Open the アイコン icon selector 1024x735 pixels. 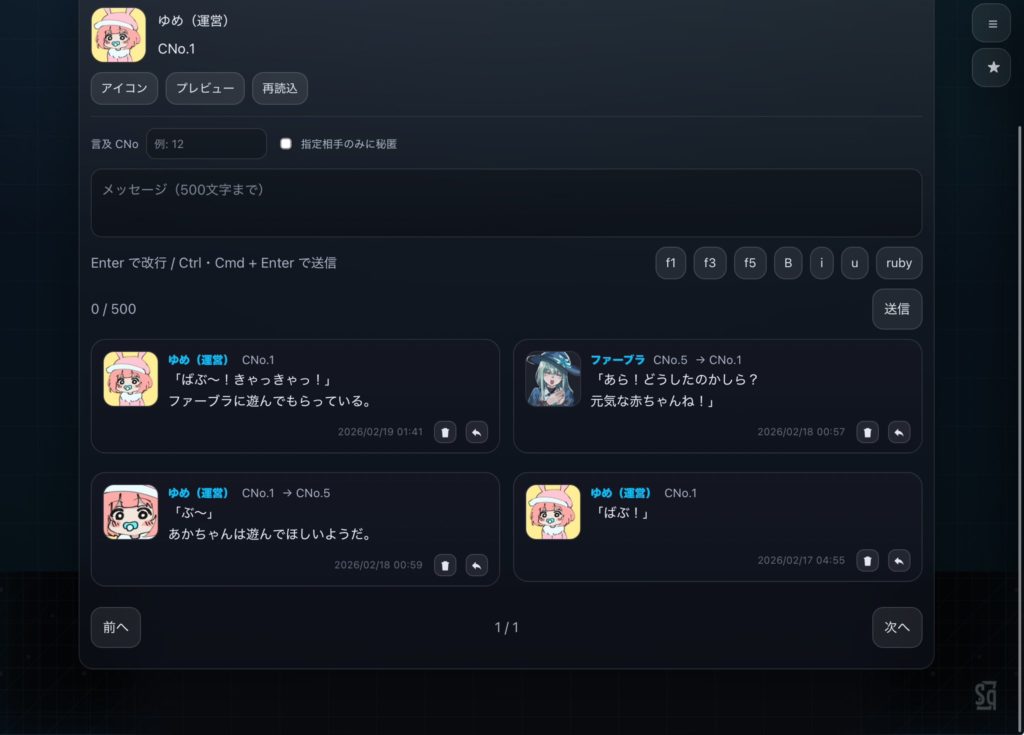(124, 88)
